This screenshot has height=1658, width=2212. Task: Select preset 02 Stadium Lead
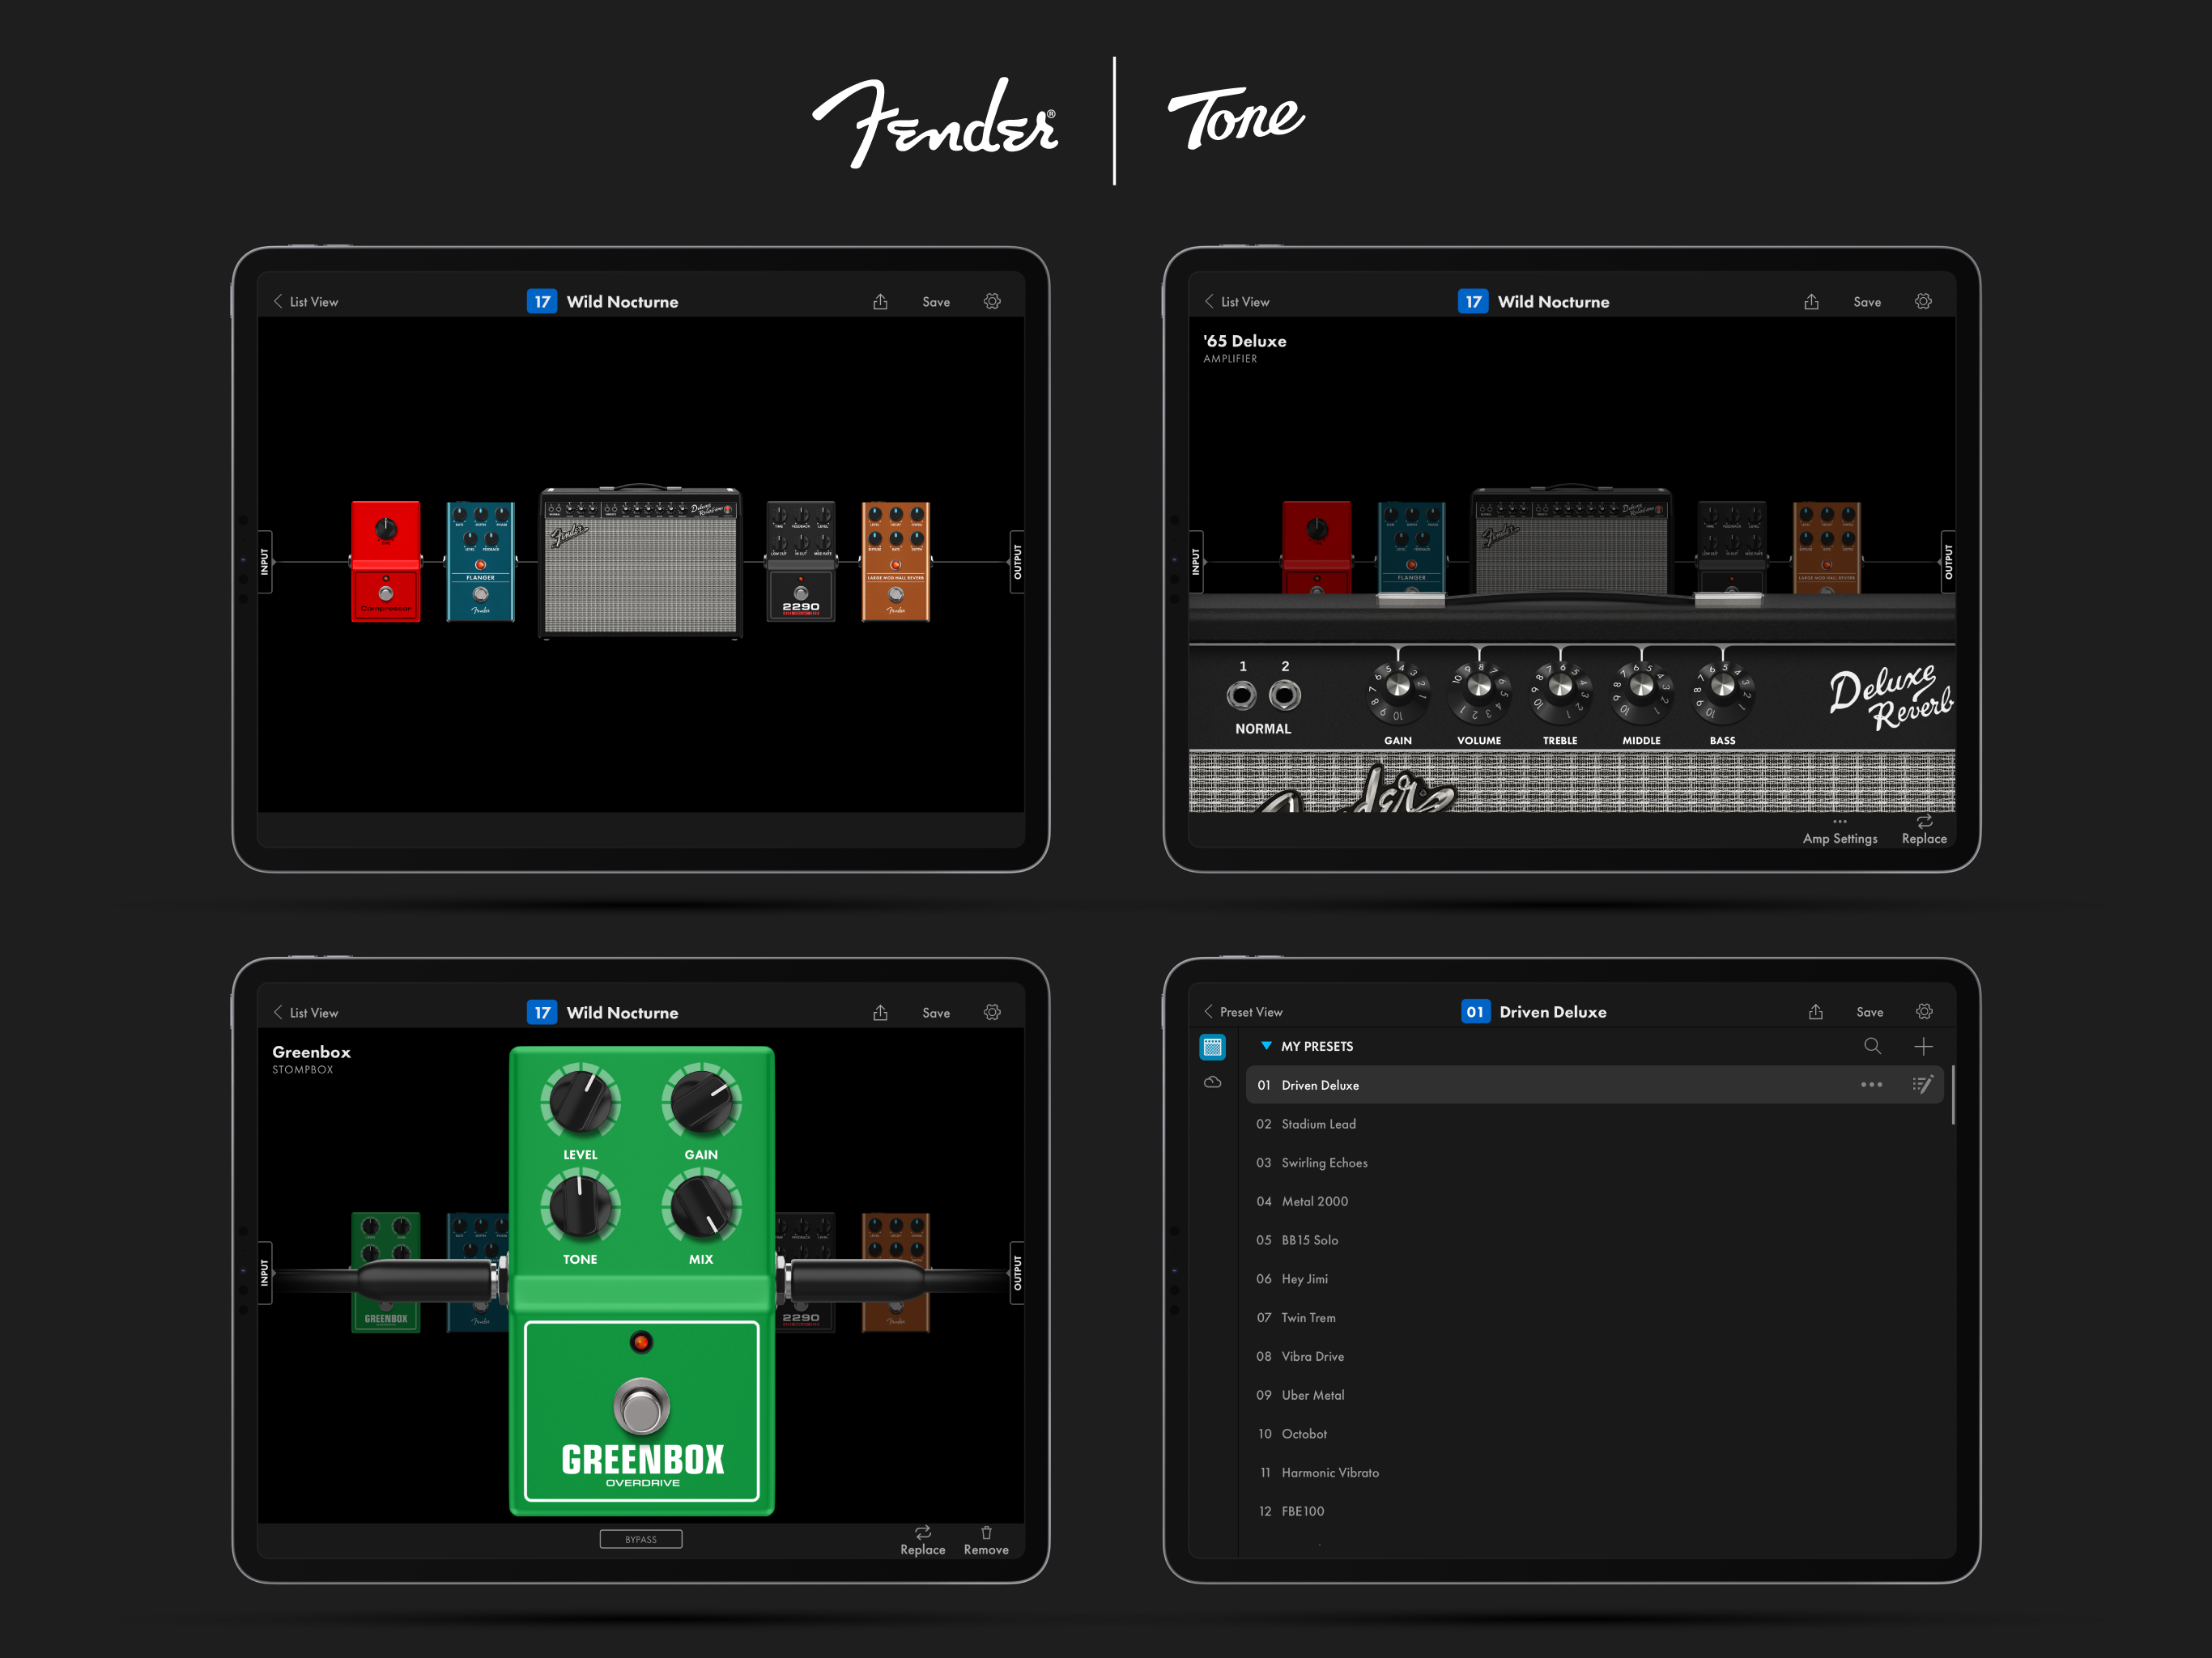pos(1595,1124)
